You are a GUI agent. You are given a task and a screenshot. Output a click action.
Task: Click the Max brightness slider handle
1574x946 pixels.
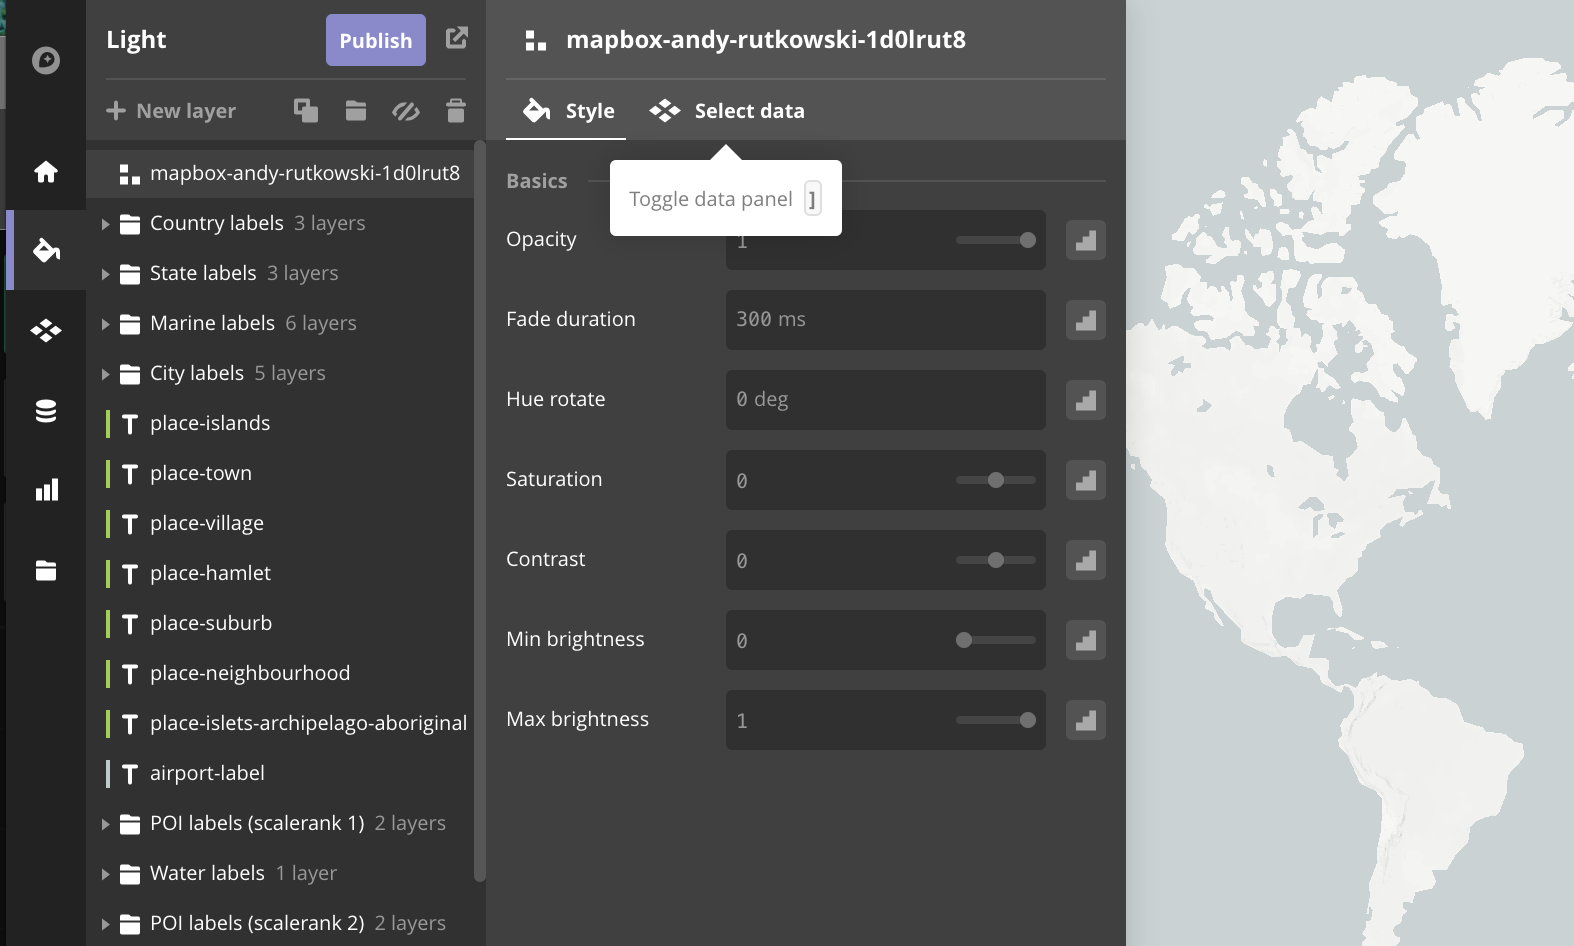[1028, 720]
